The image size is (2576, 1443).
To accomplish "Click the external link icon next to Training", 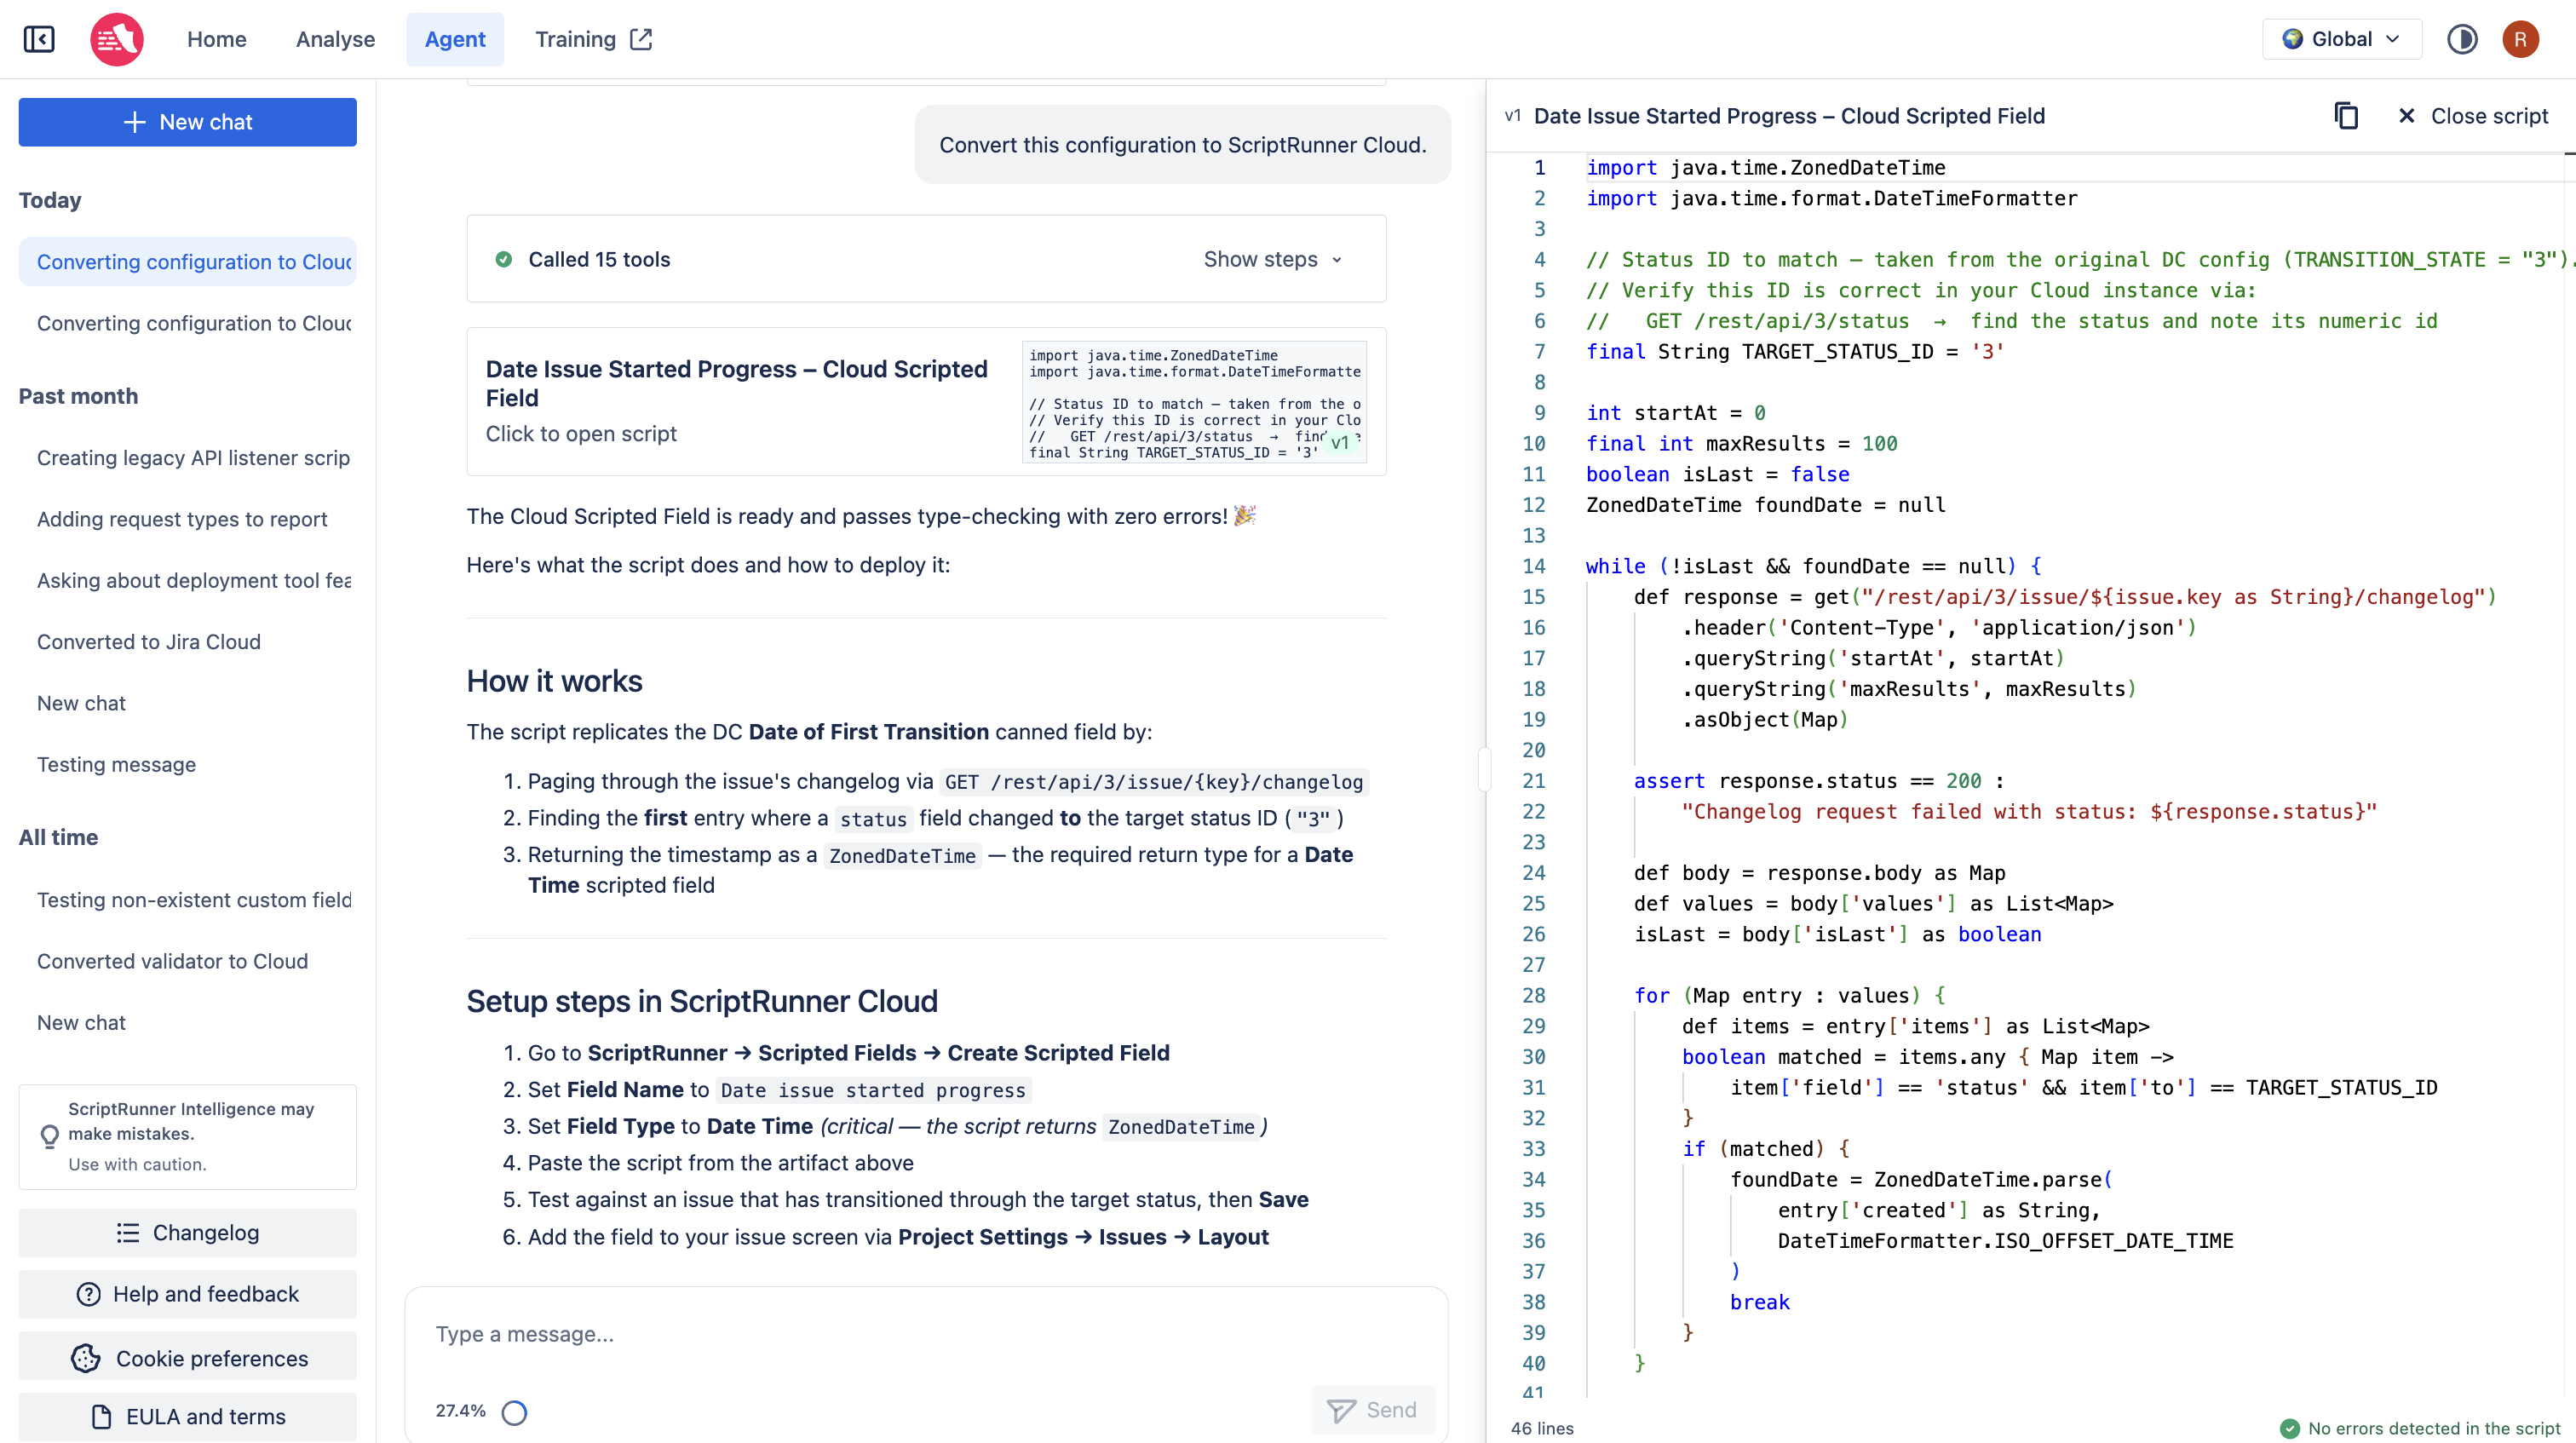I will tap(641, 39).
